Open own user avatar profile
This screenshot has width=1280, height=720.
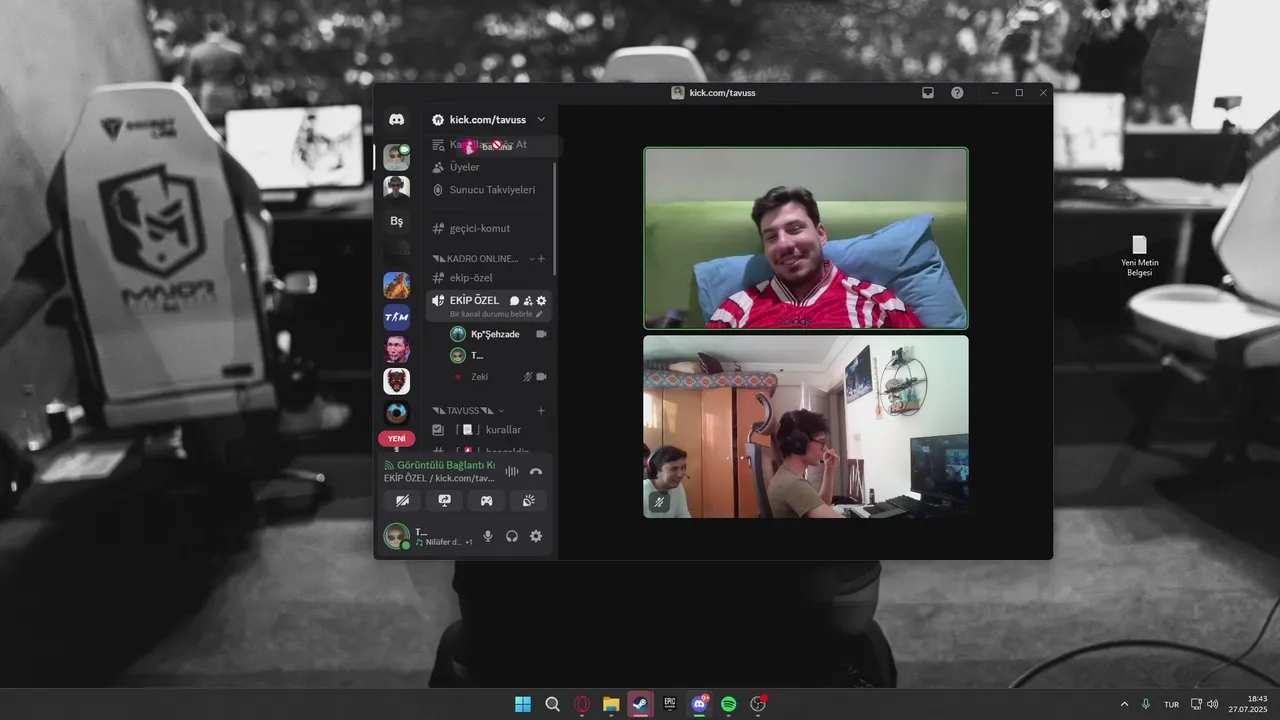click(x=396, y=536)
